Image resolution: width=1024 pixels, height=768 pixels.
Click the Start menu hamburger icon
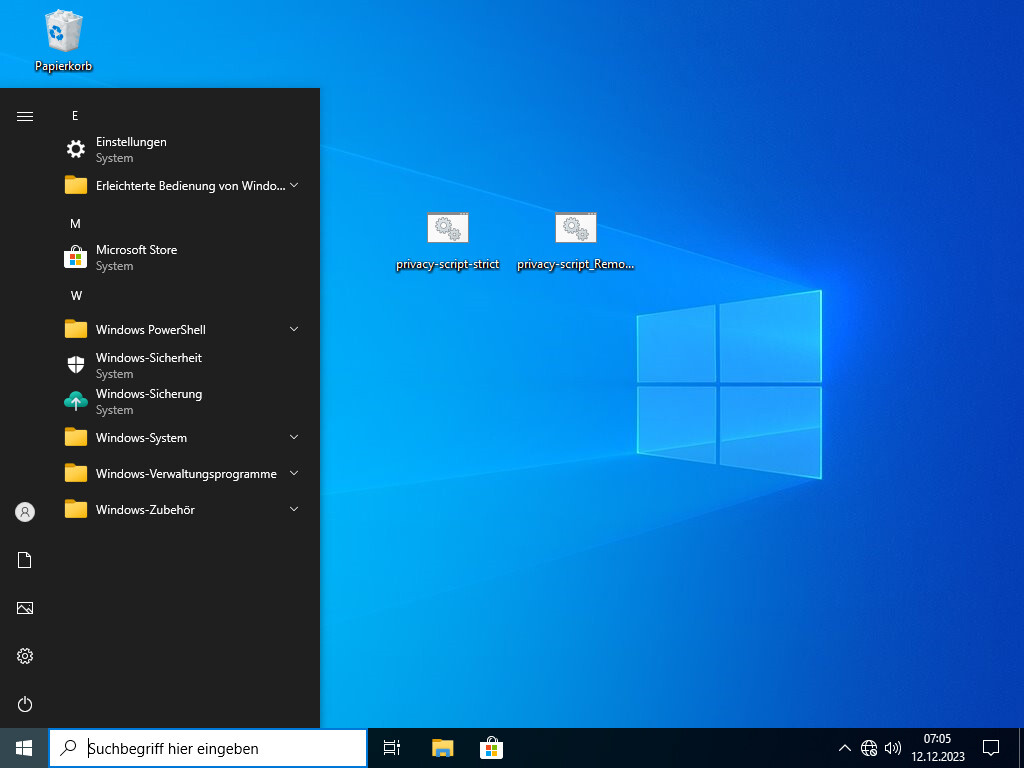coord(25,116)
